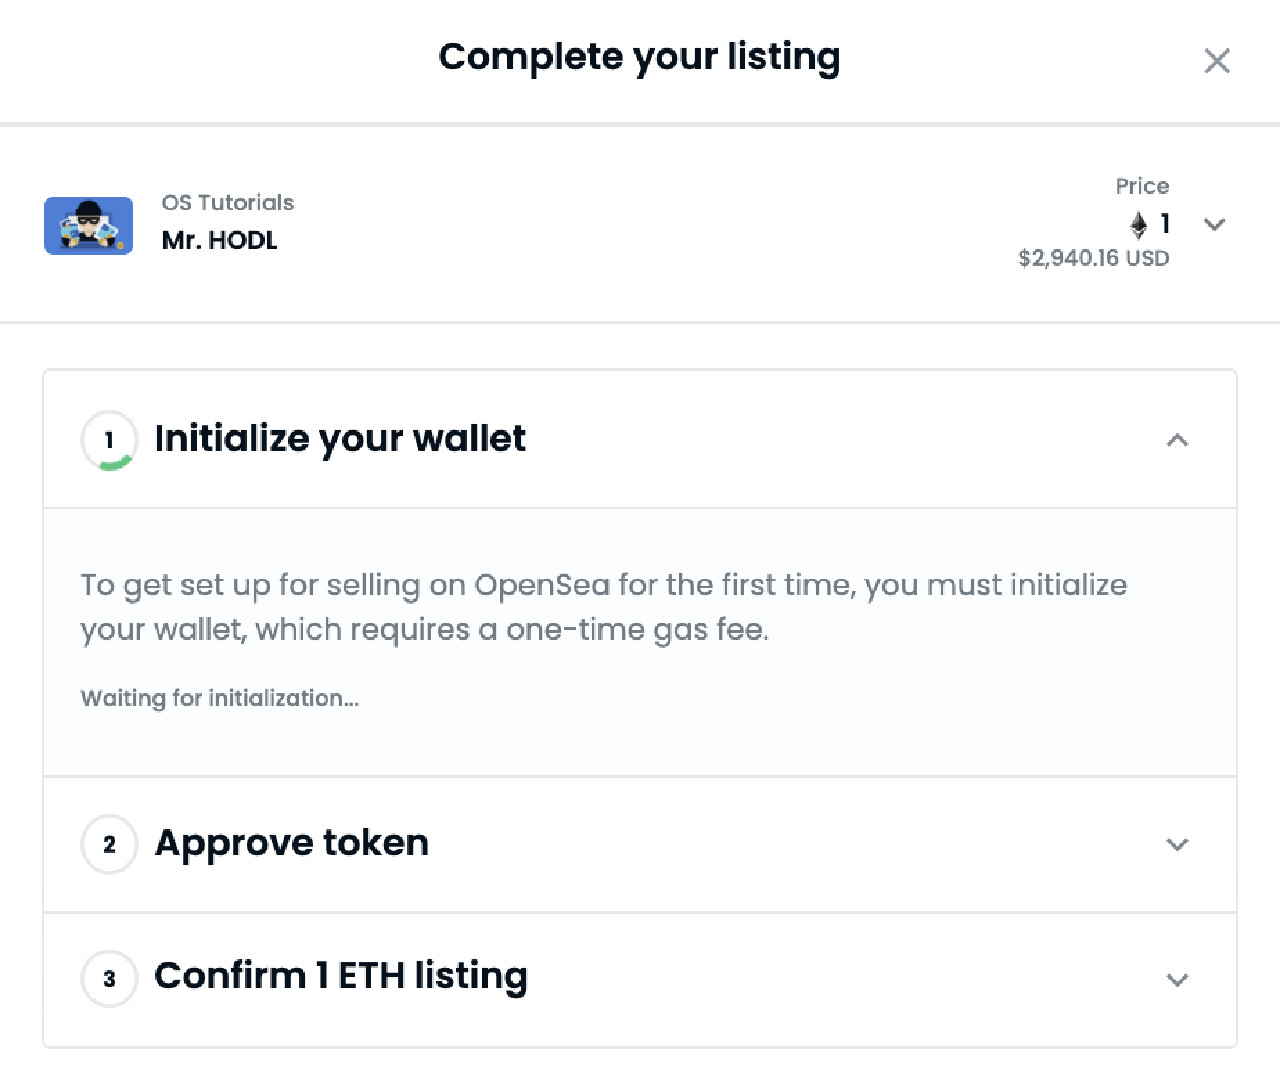Click the Complete your listing title
Viewport: 1280px width, 1088px height.
click(x=639, y=58)
